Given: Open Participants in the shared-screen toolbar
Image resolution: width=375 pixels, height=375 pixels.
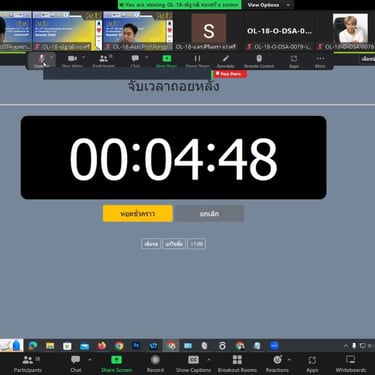Looking at the screenshot, I should 104,61.
